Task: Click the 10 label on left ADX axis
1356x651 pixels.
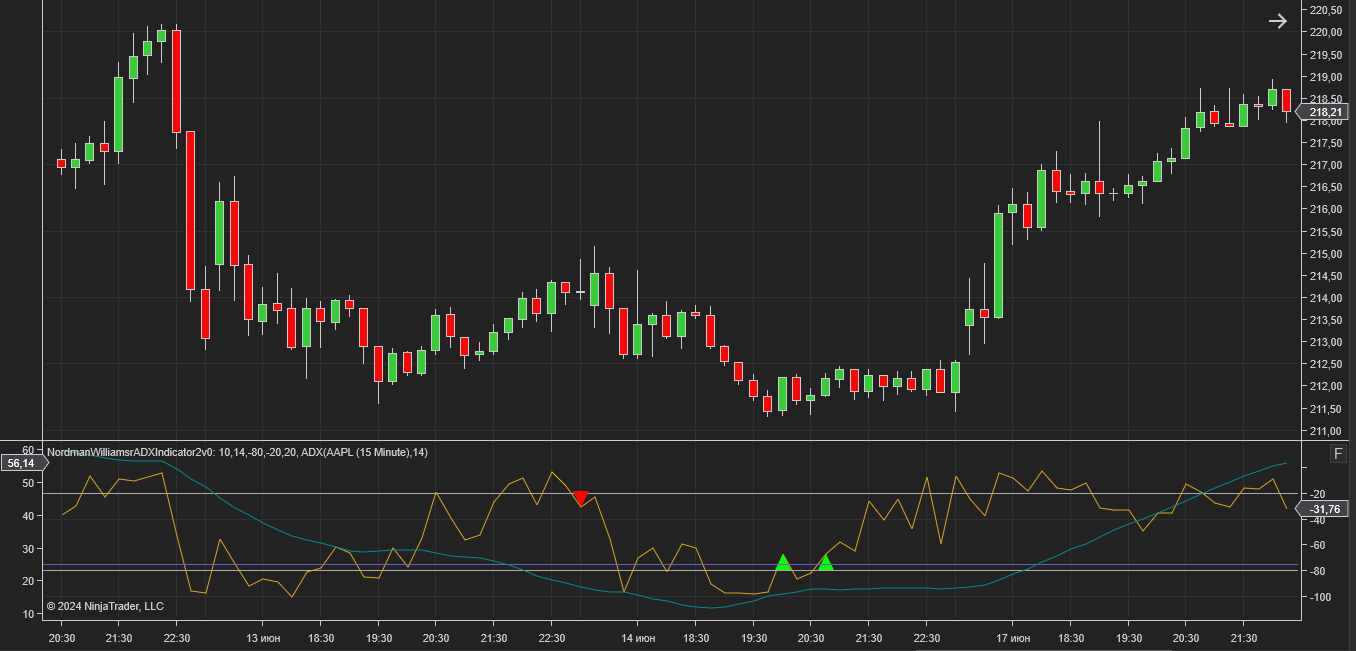Action: tap(28, 613)
